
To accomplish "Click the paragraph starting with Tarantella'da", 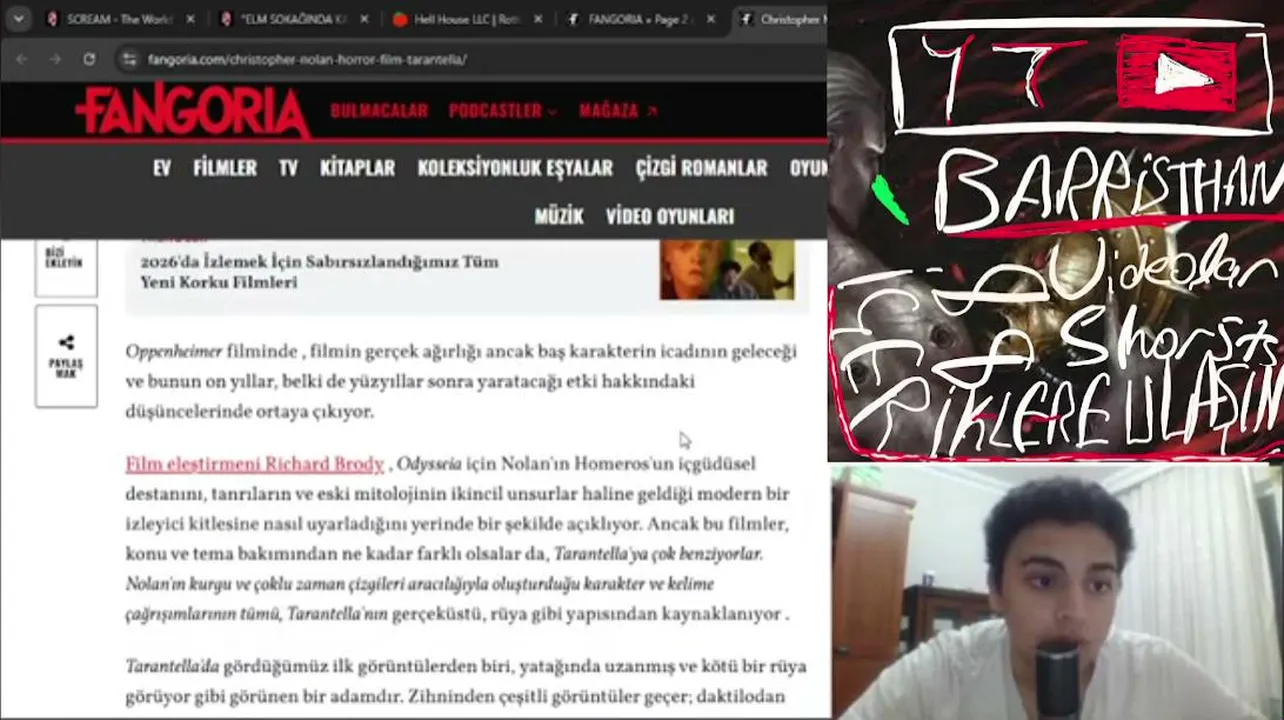I will [466, 682].
